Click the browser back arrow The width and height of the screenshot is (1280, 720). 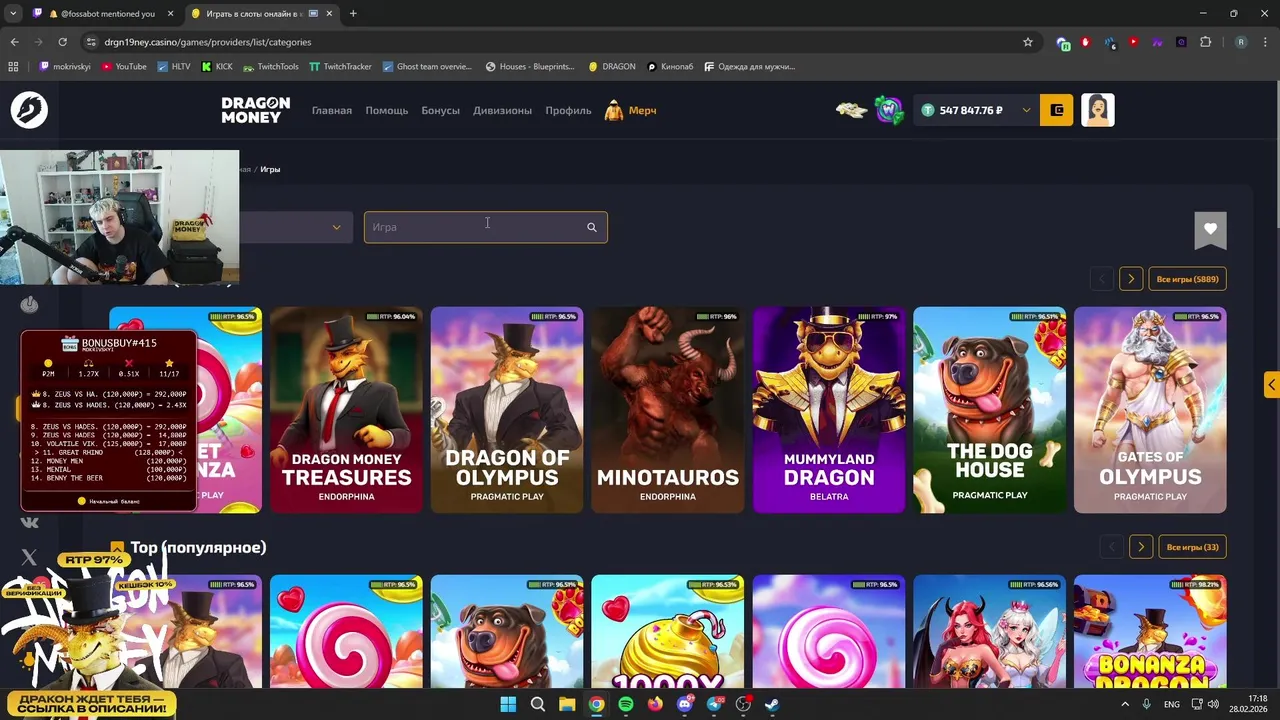(x=14, y=42)
